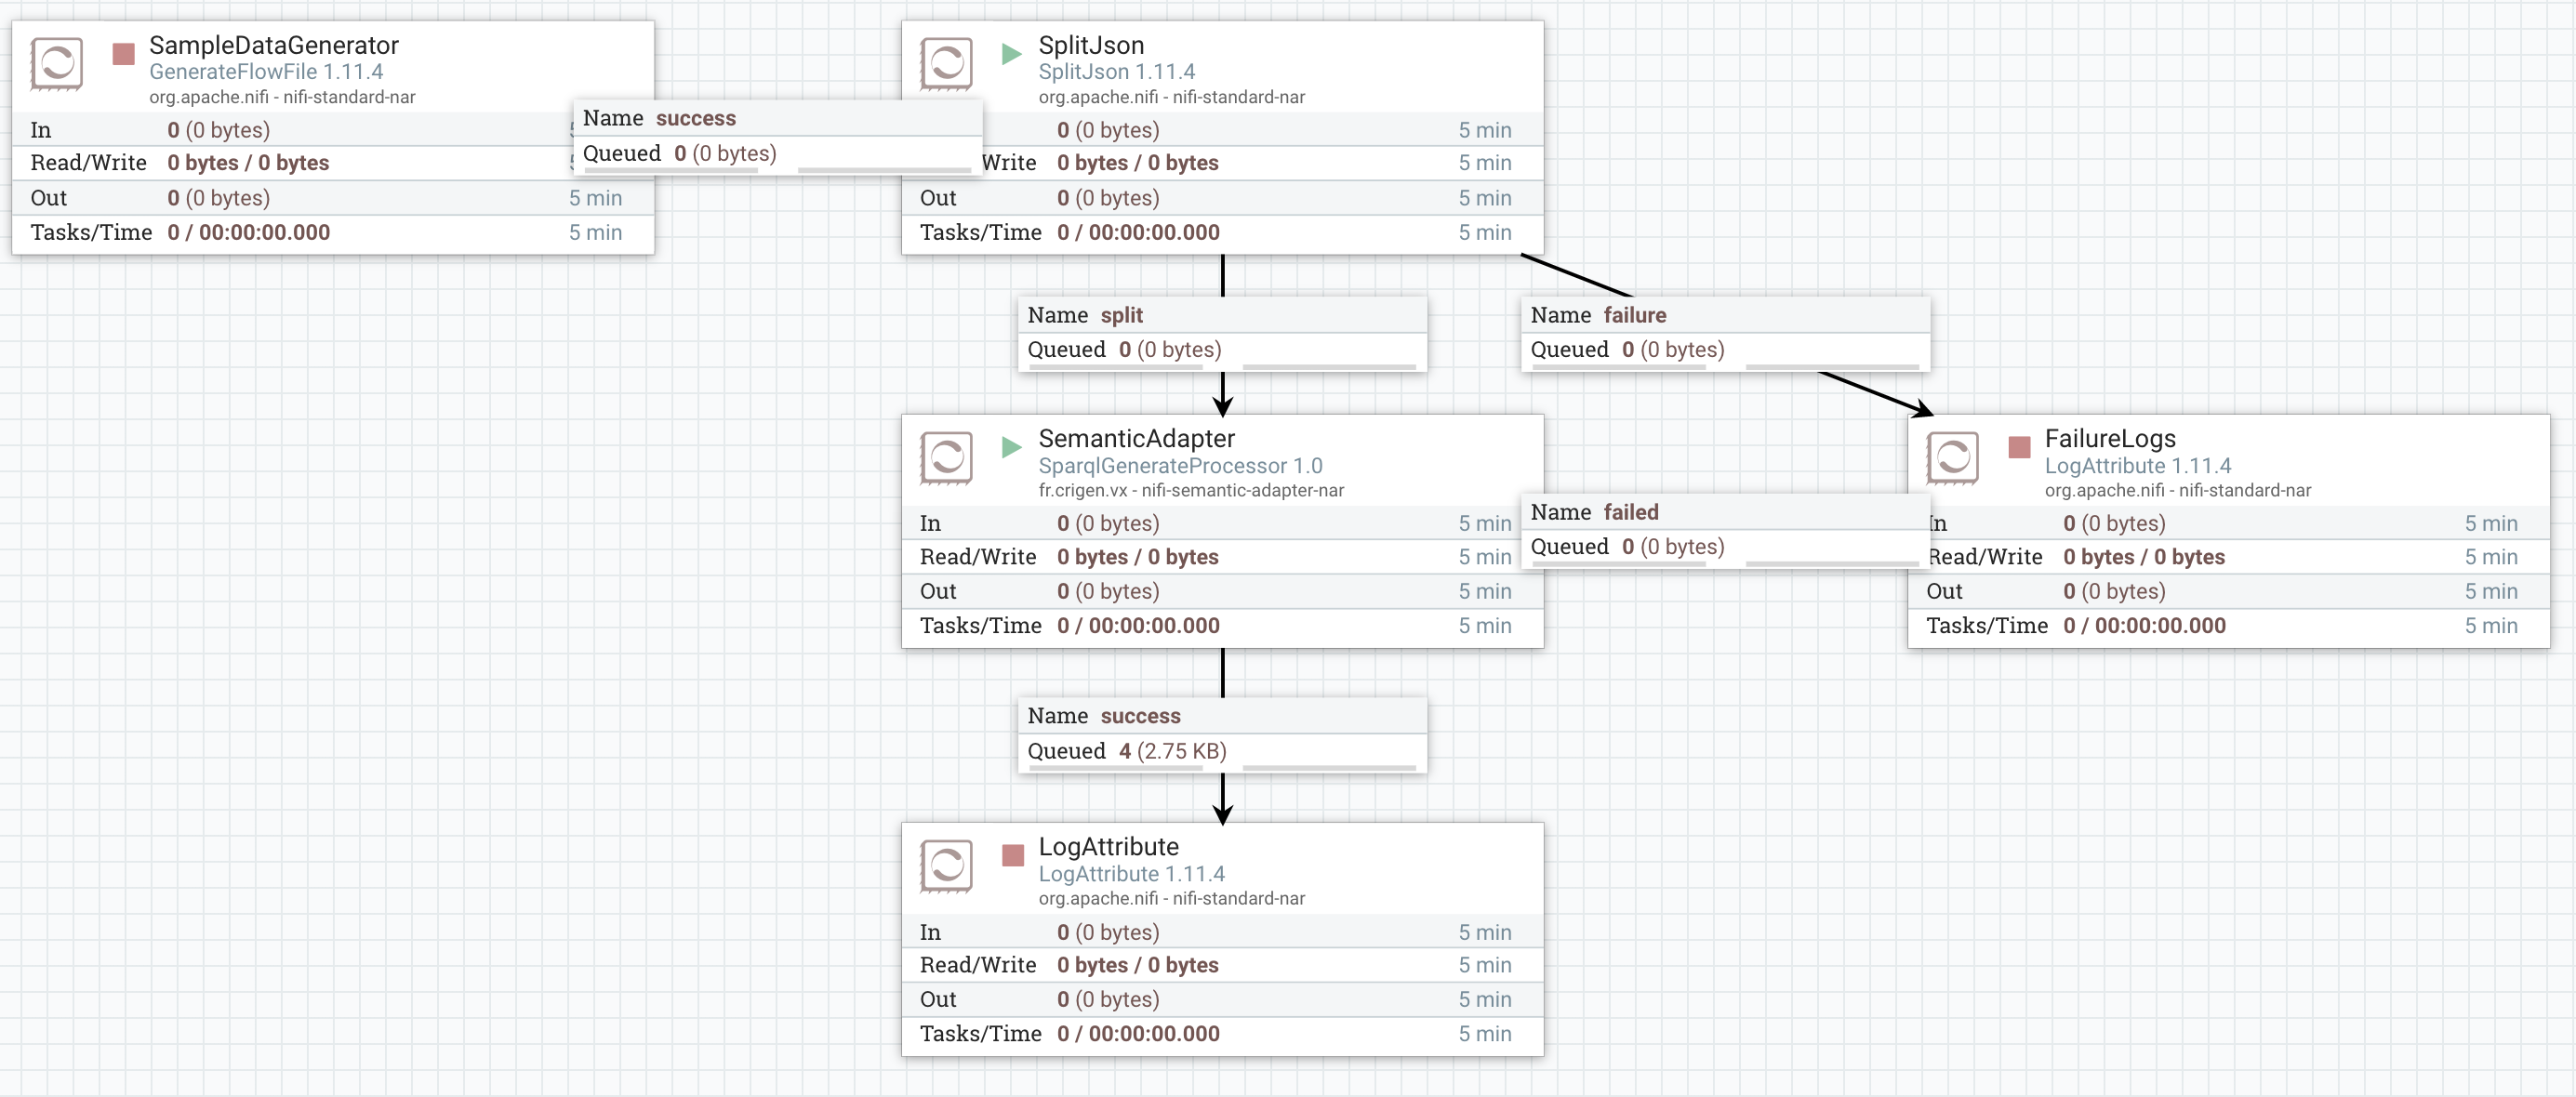Click LogAttribute Out row 5 min label

[1484, 1000]
